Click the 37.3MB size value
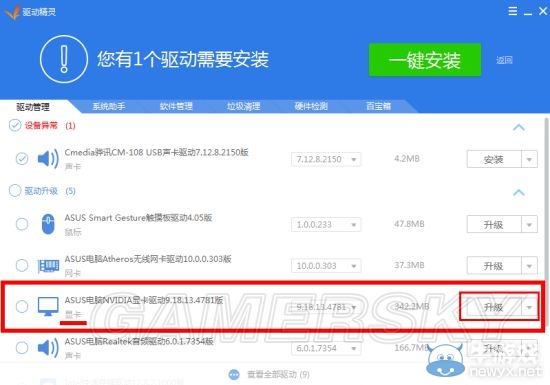 [x=409, y=265]
